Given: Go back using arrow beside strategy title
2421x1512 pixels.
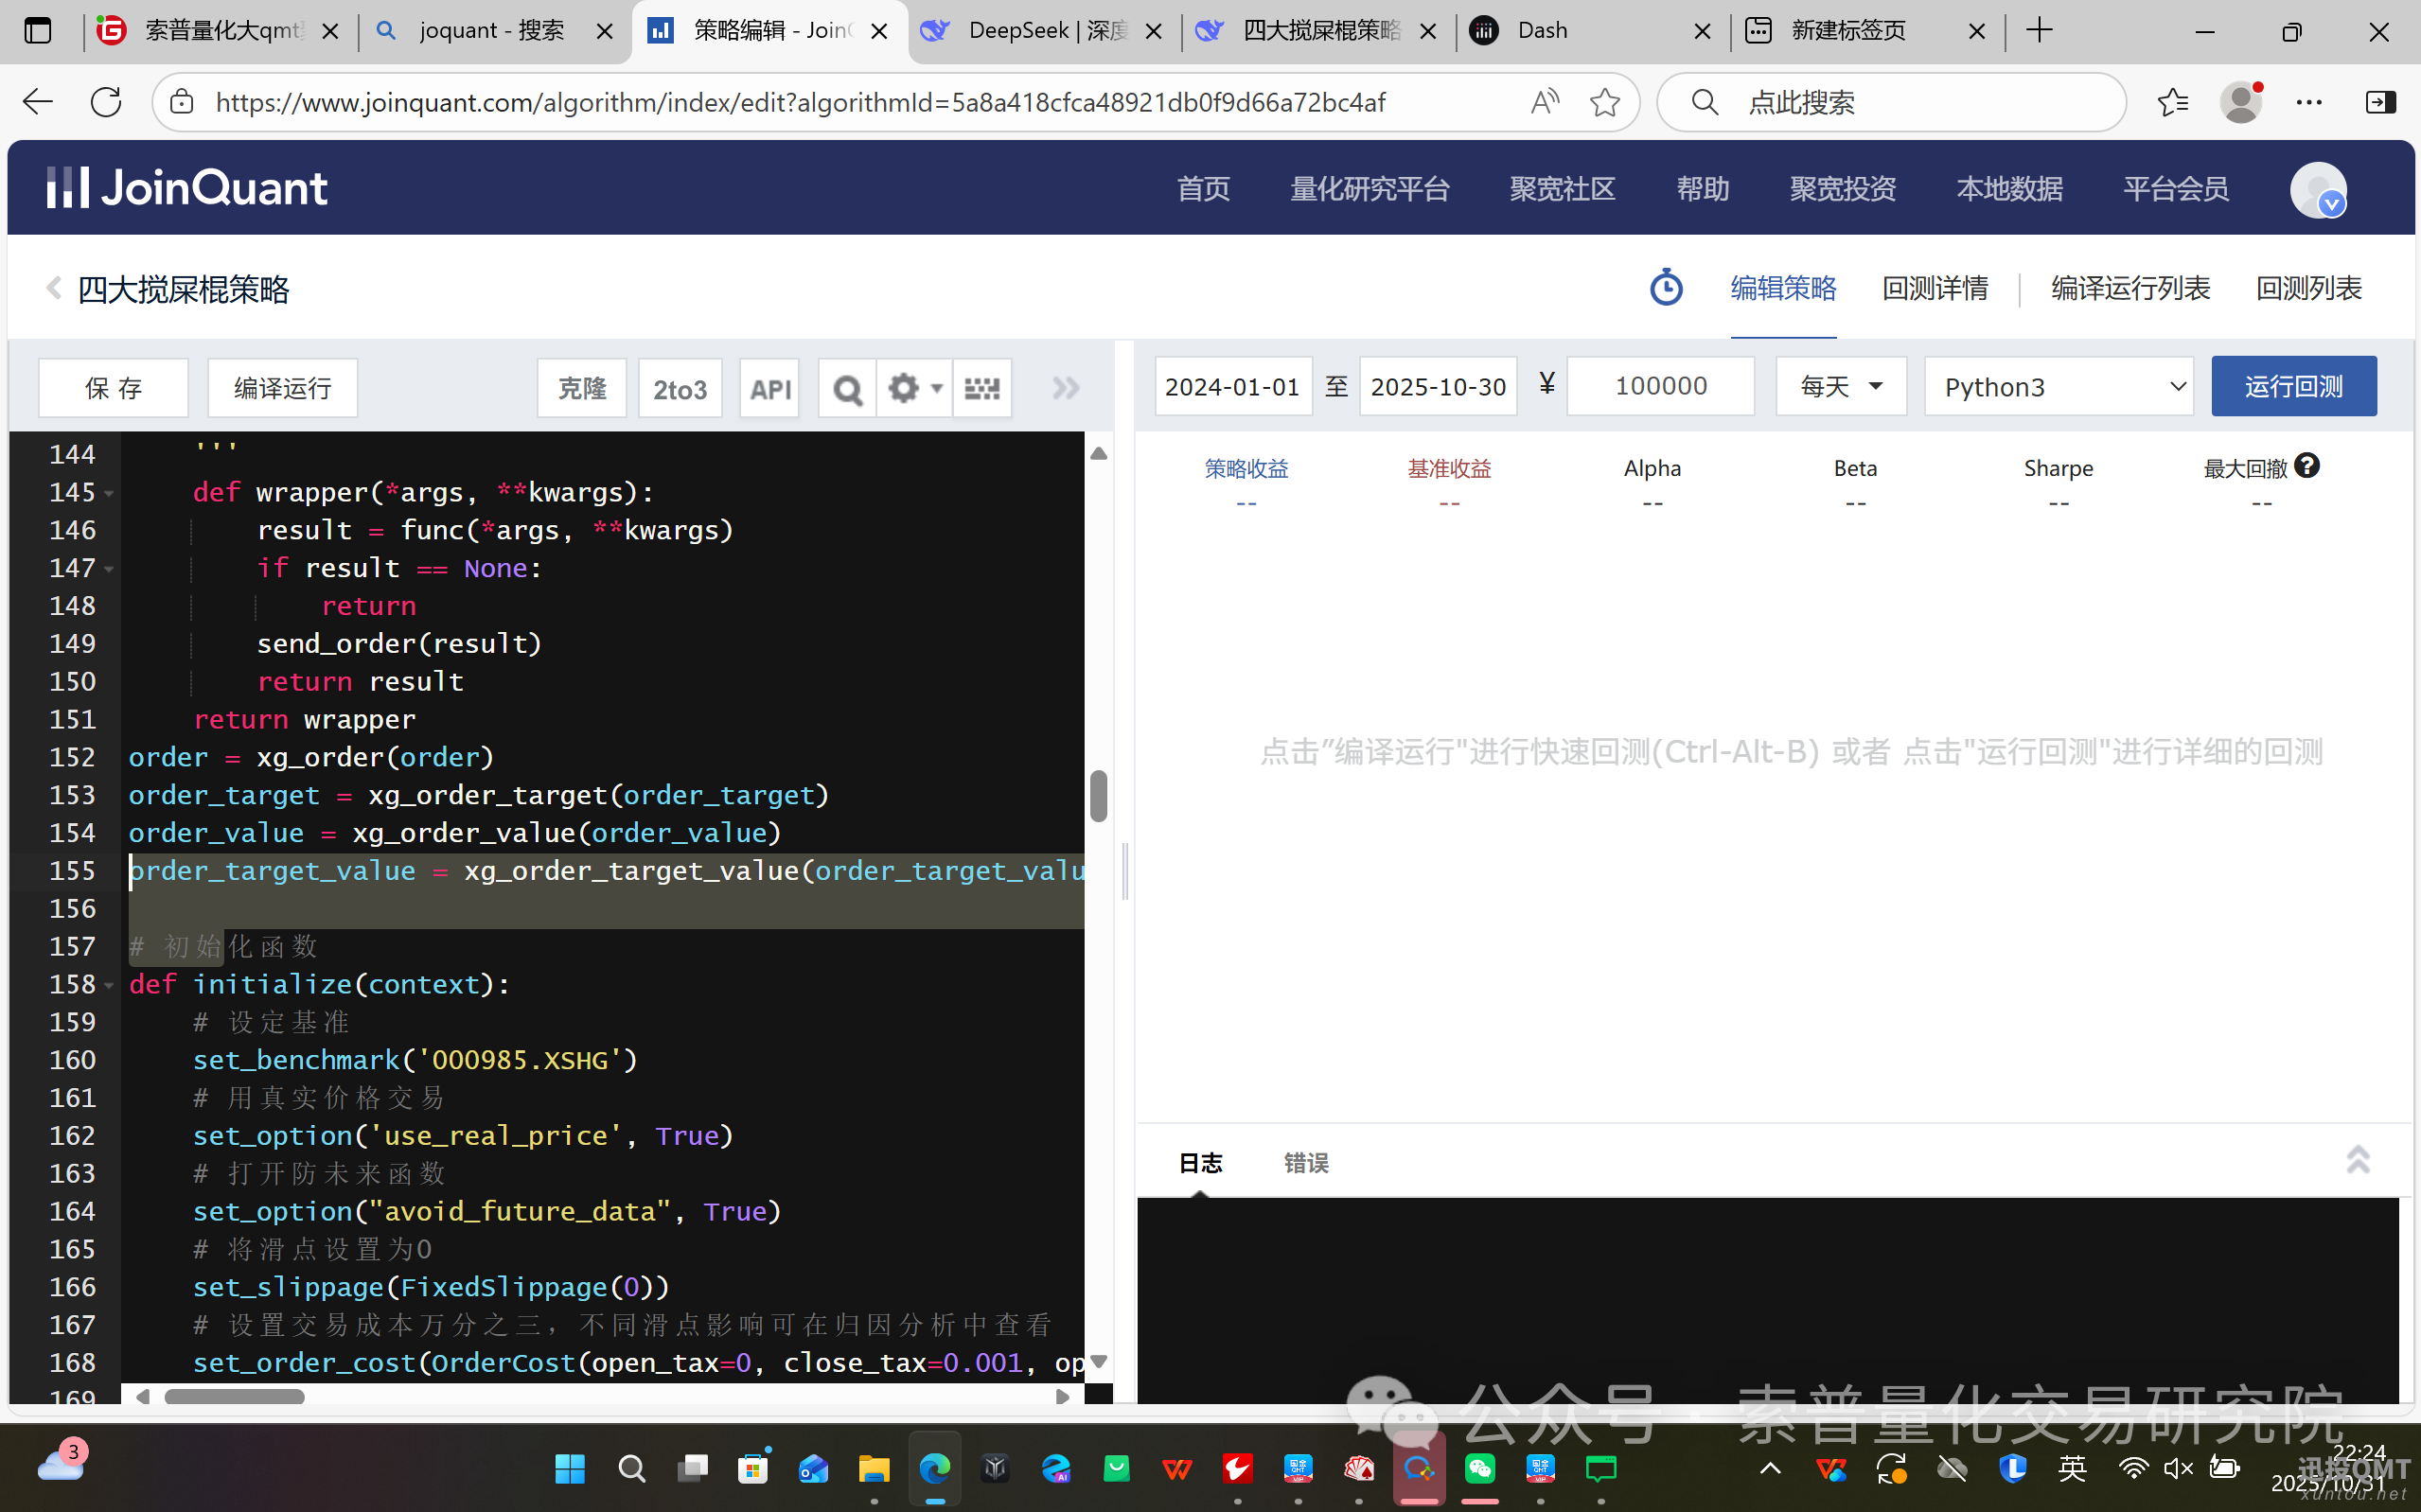Looking at the screenshot, I should pos(54,289).
